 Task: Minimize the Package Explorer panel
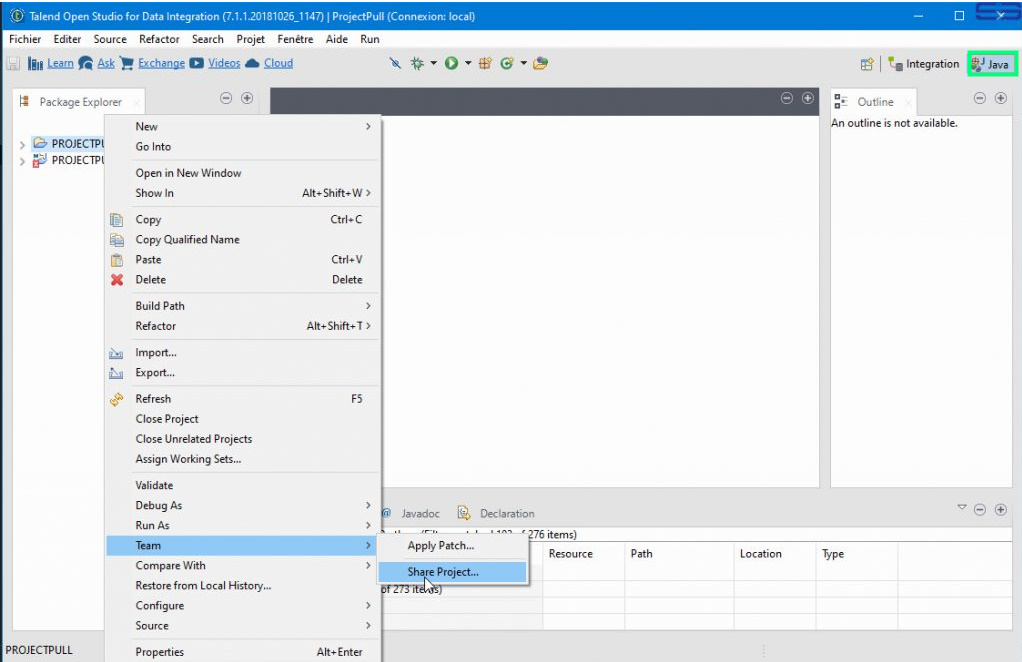(226, 98)
